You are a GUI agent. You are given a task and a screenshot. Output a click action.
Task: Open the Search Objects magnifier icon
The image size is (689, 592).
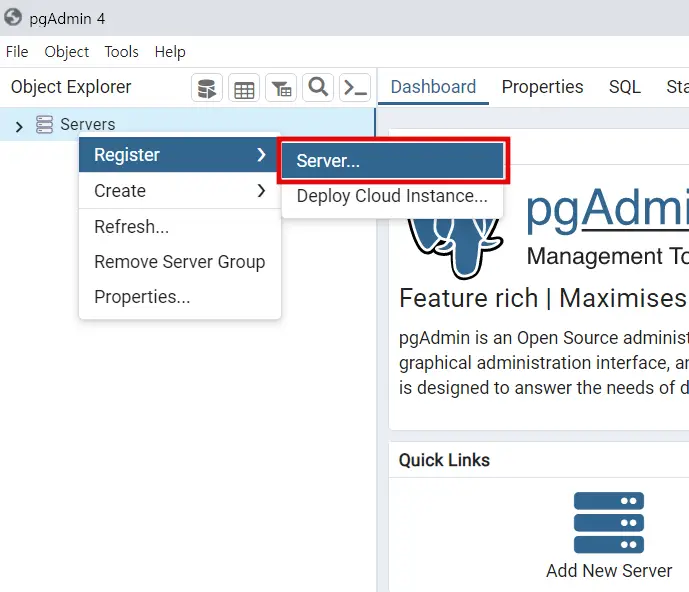pos(318,88)
